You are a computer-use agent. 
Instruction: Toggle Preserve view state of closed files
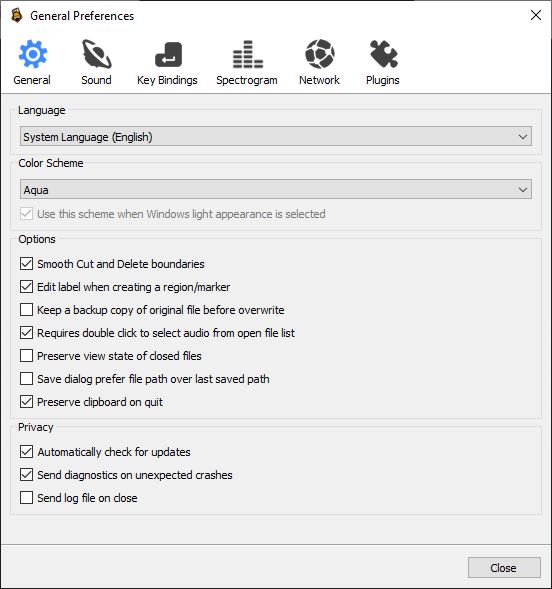point(26,356)
